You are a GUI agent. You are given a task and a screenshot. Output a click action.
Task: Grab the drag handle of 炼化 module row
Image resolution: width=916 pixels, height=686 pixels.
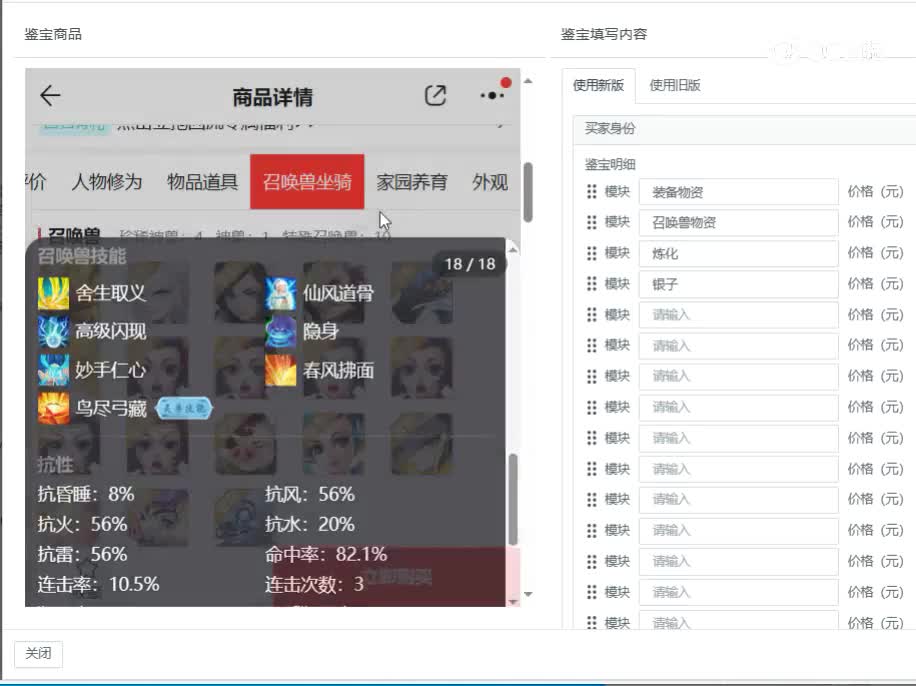point(591,253)
